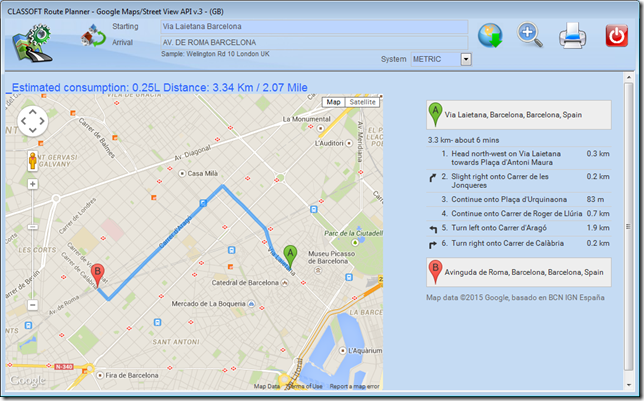Click Catedral de Barcelona landmark icon
This screenshot has width=644, height=401.
284,283
